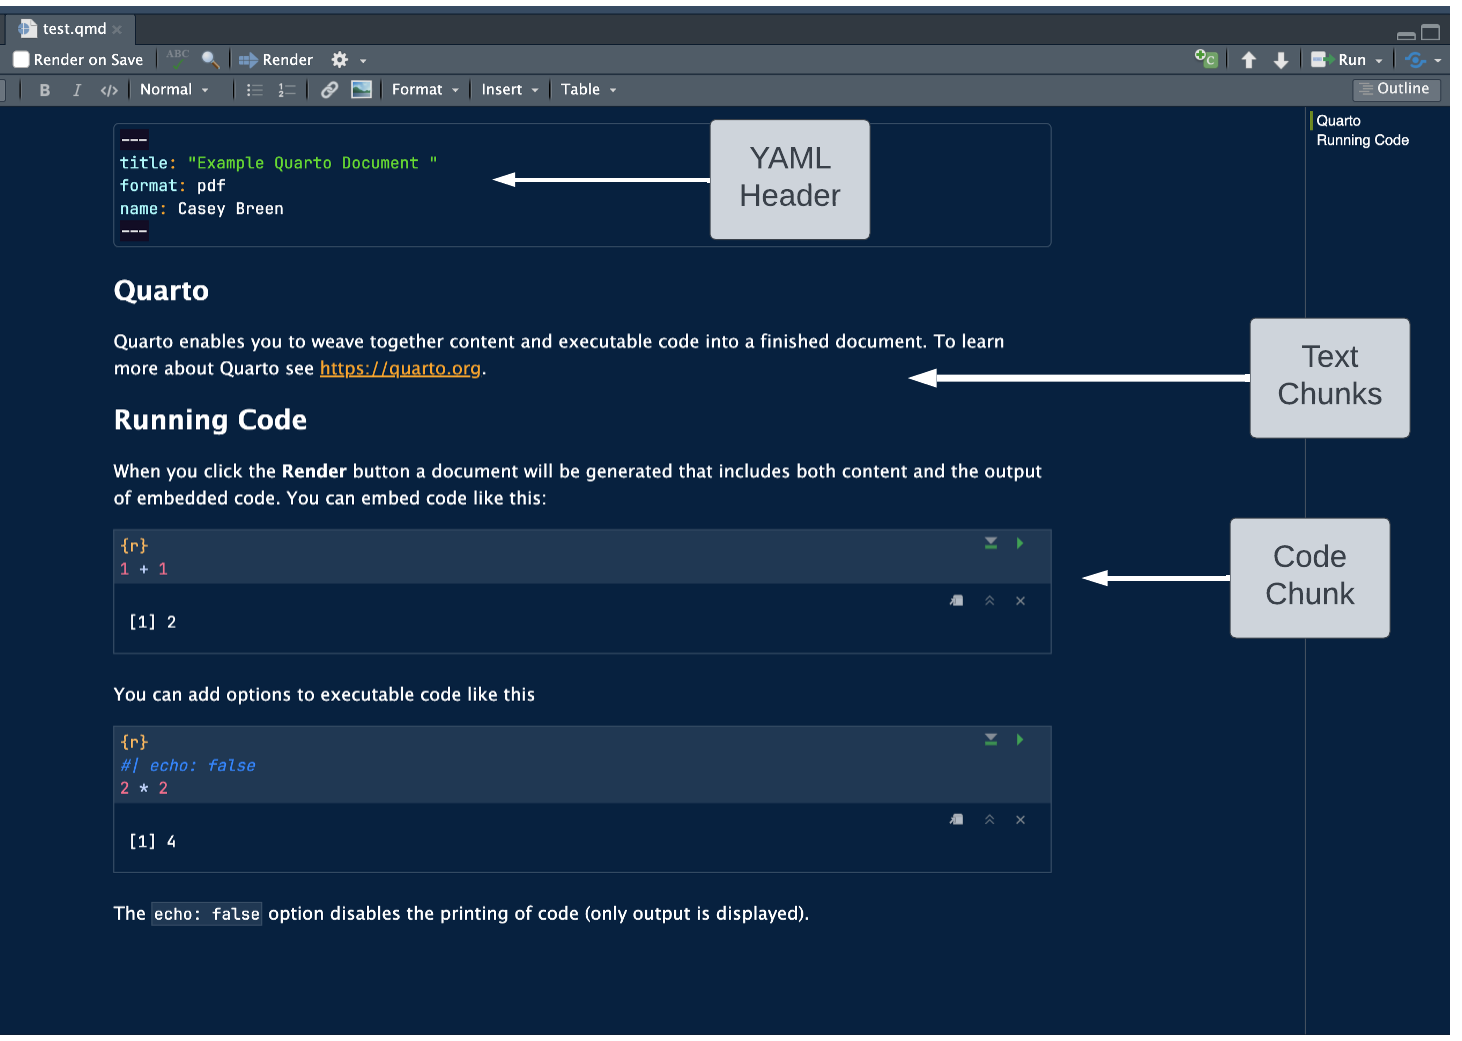Click the spell check ABC icon

click(178, 59)
